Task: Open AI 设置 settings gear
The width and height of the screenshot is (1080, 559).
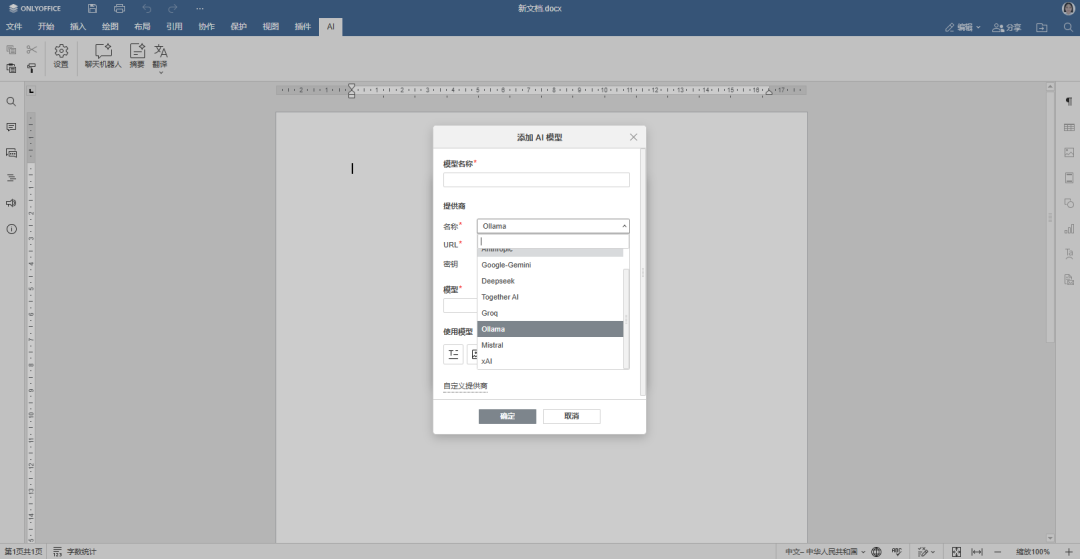Action: point(61,56)
